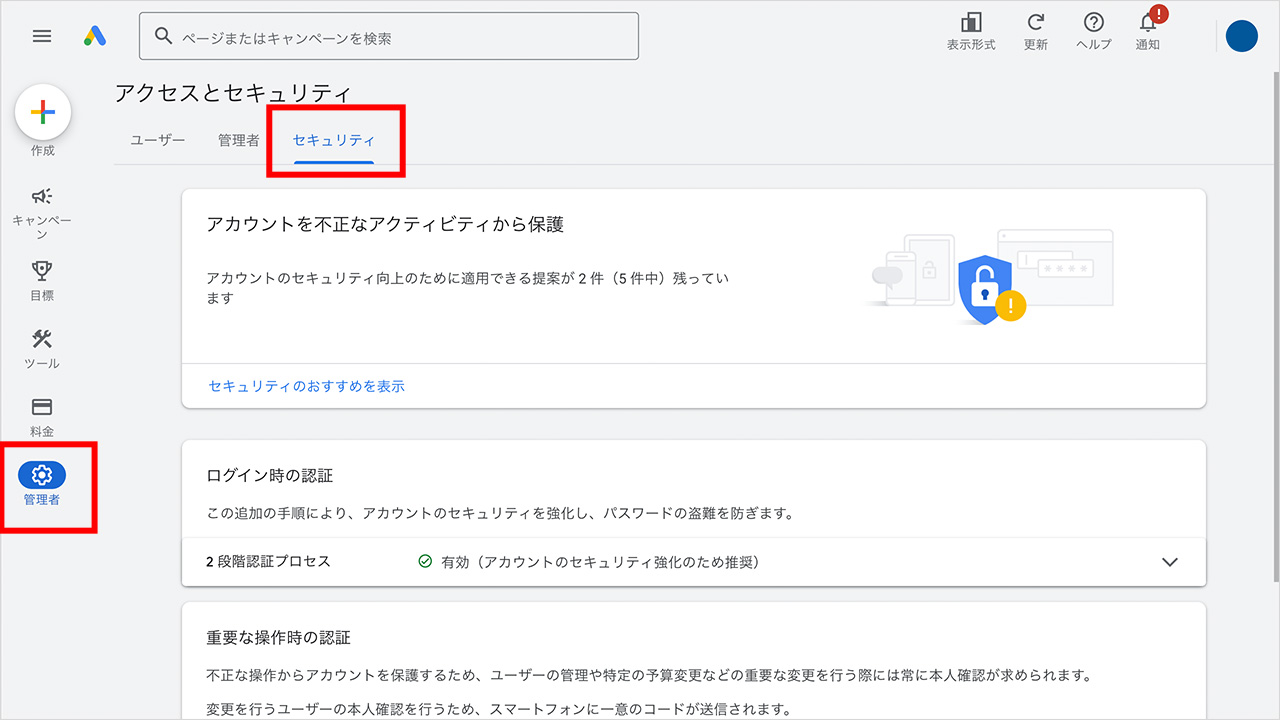Switch to the ユーザー tab
The image size is (1280, 720).
pyautogui.click(x=158, y=141)
